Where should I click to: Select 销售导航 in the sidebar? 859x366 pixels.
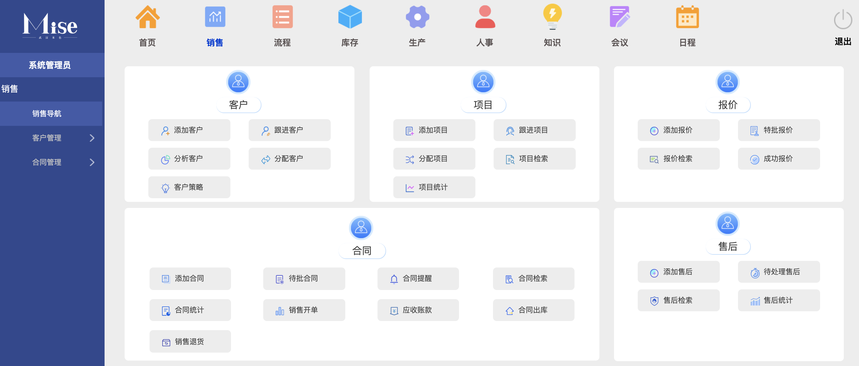pos(51,114)
